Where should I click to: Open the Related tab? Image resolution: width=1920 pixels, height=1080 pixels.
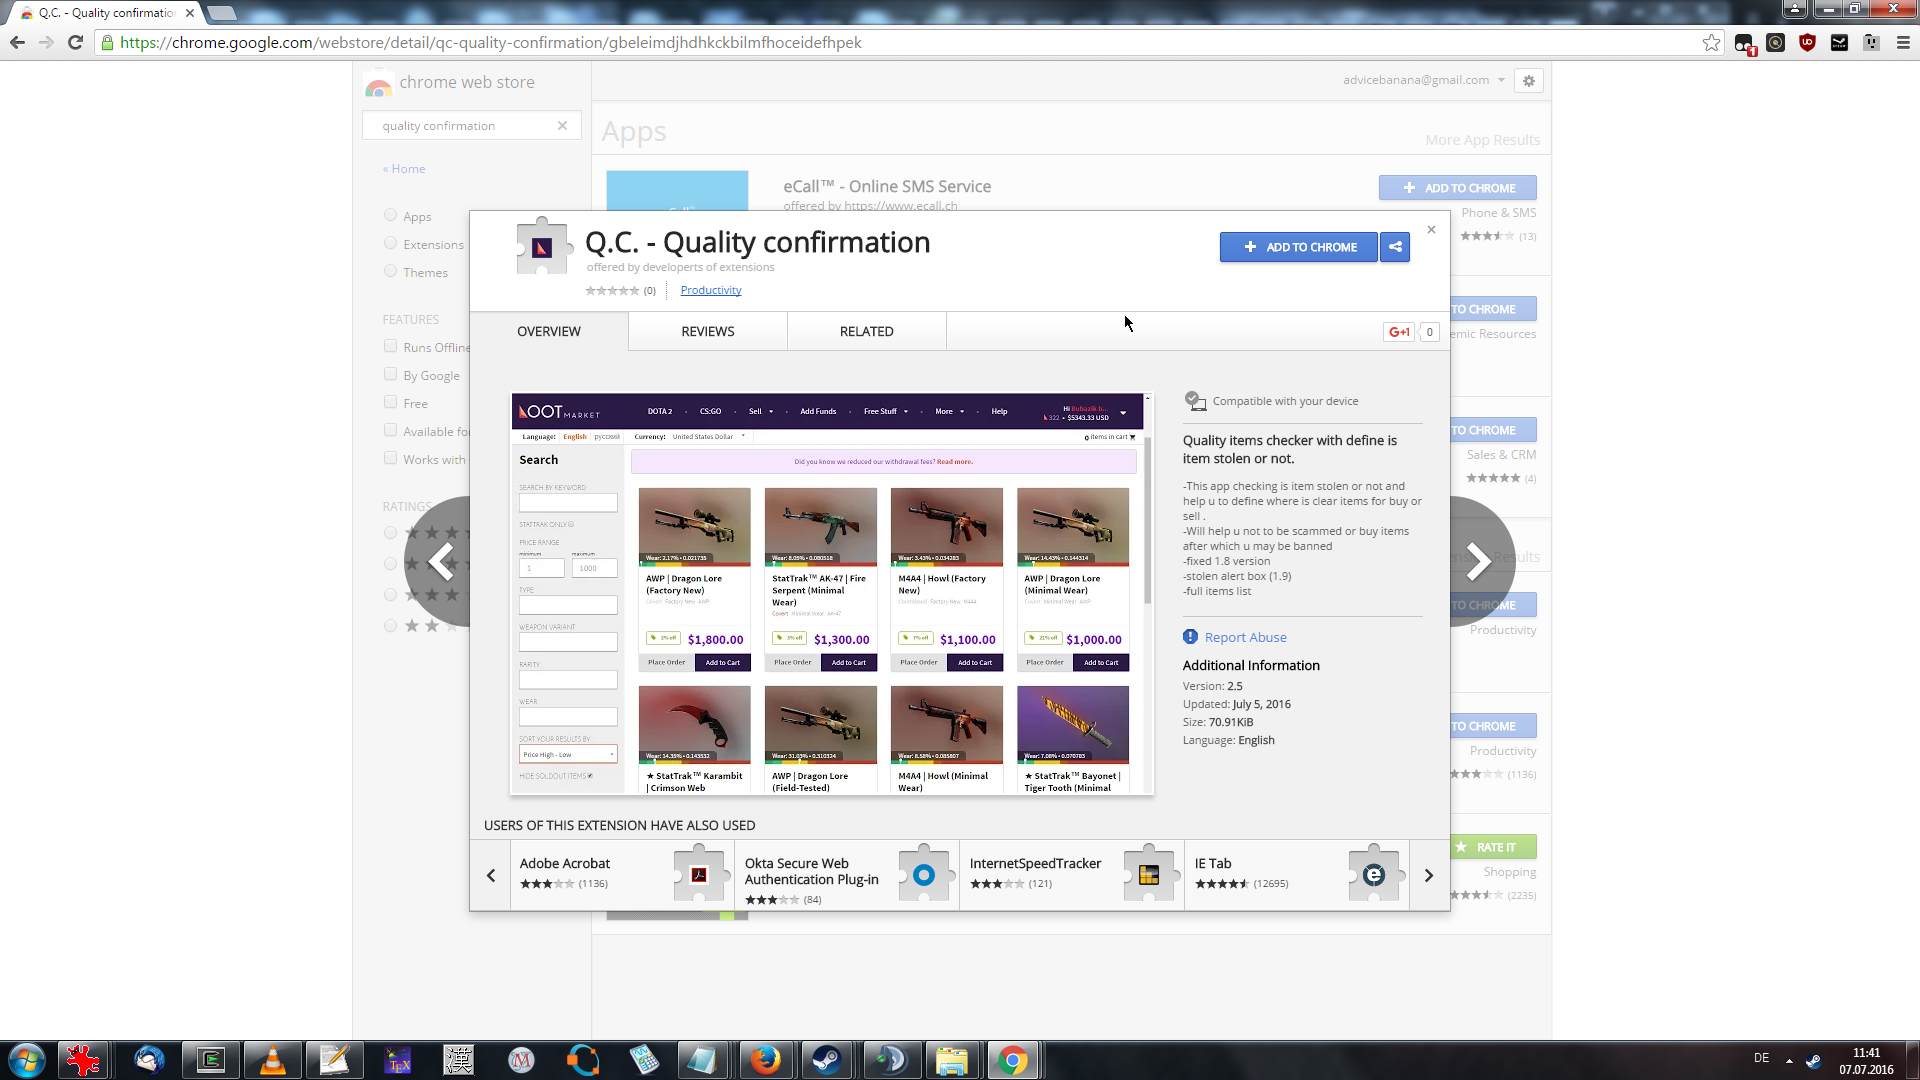[x=866, y=332]
